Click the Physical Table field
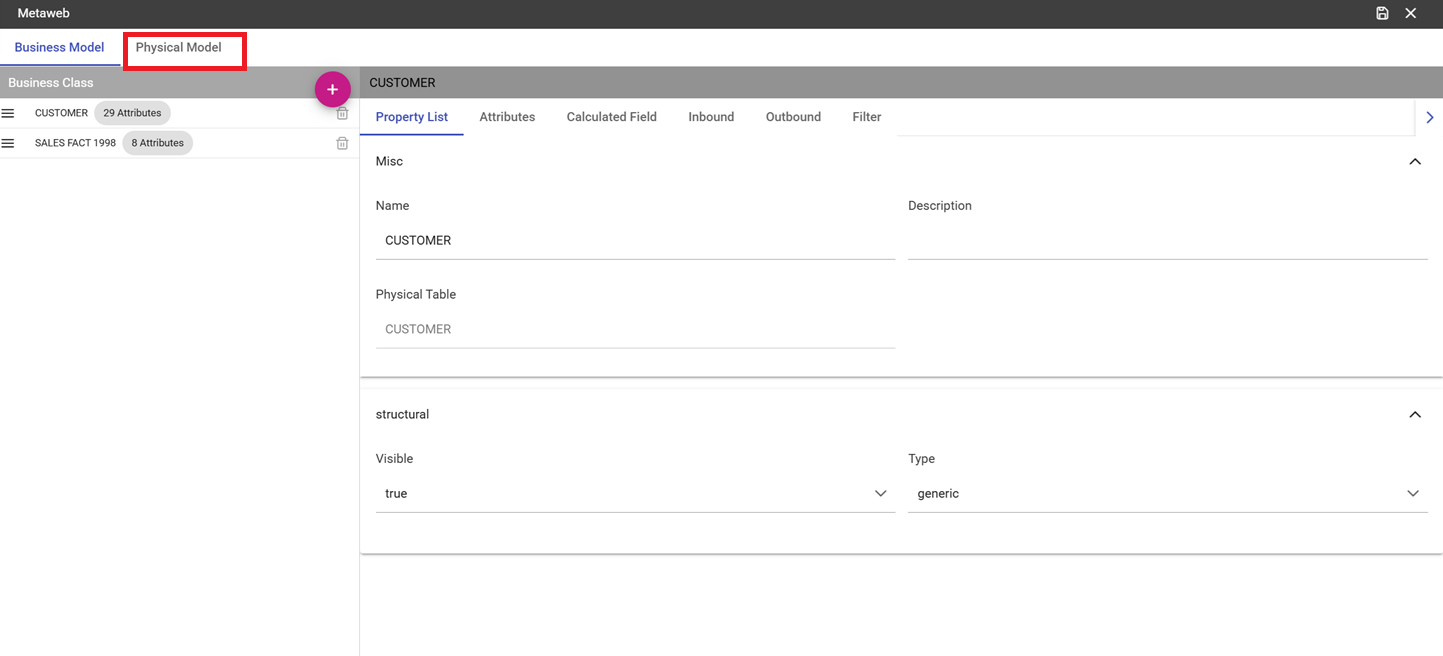Screen dimensions: 1443x656 coord(635,330)
